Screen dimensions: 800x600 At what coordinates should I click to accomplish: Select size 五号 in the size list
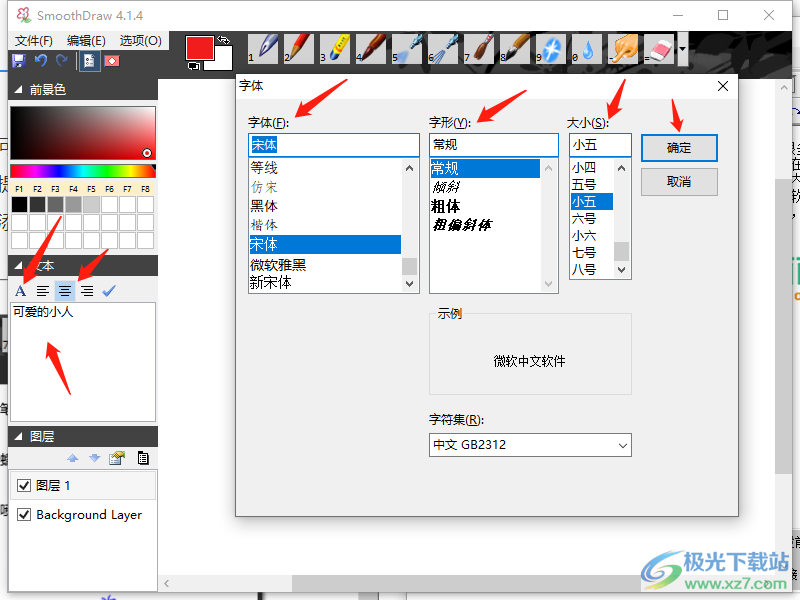pos(584,184)
